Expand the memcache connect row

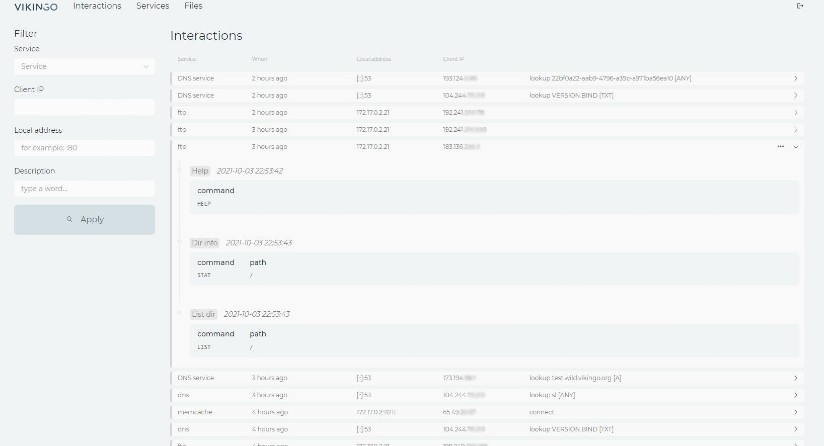tap(796, 412)
